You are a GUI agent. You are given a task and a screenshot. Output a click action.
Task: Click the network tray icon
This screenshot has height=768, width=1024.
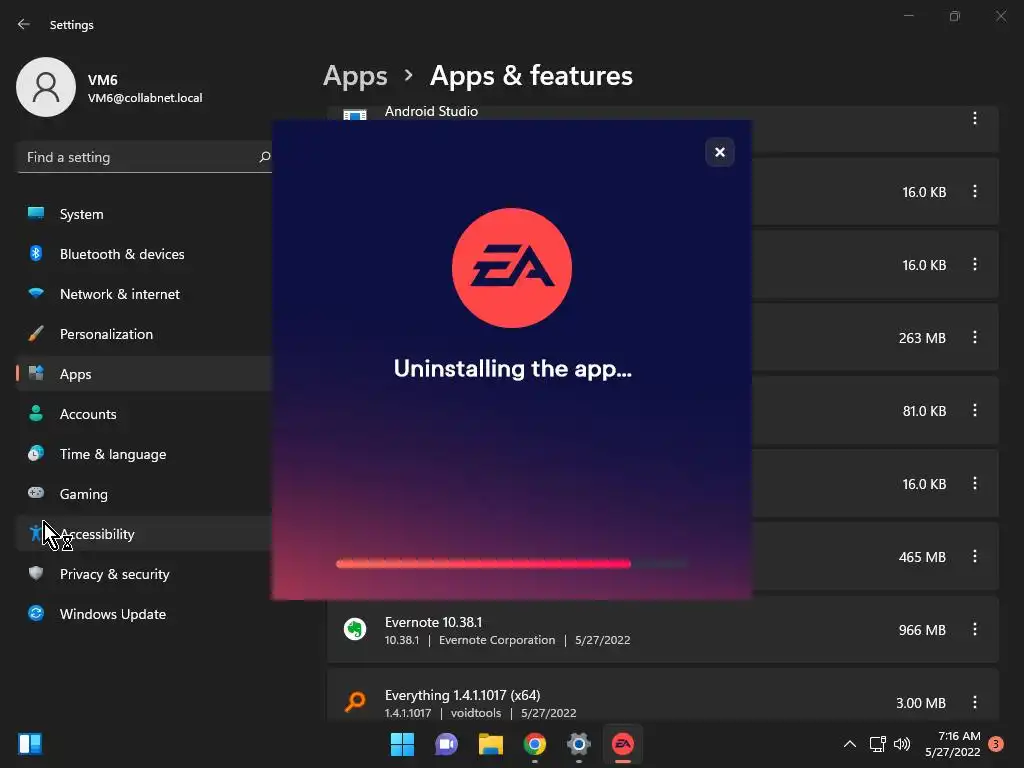[x=877, y=744]
